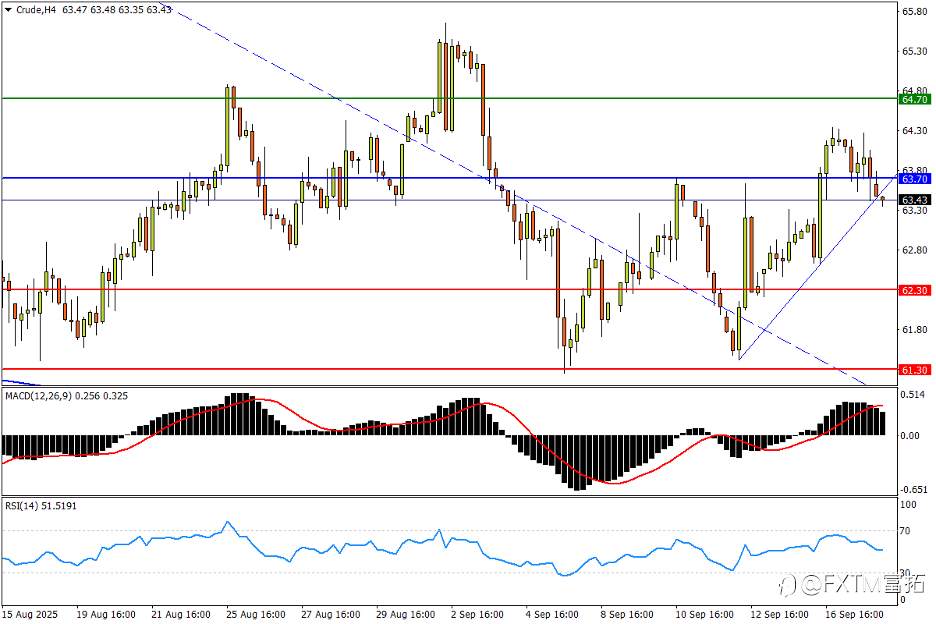The image size is (936, 624).
Task: Click the 29 Aug 16:00 time label
Action: click(x=405, y=614)
